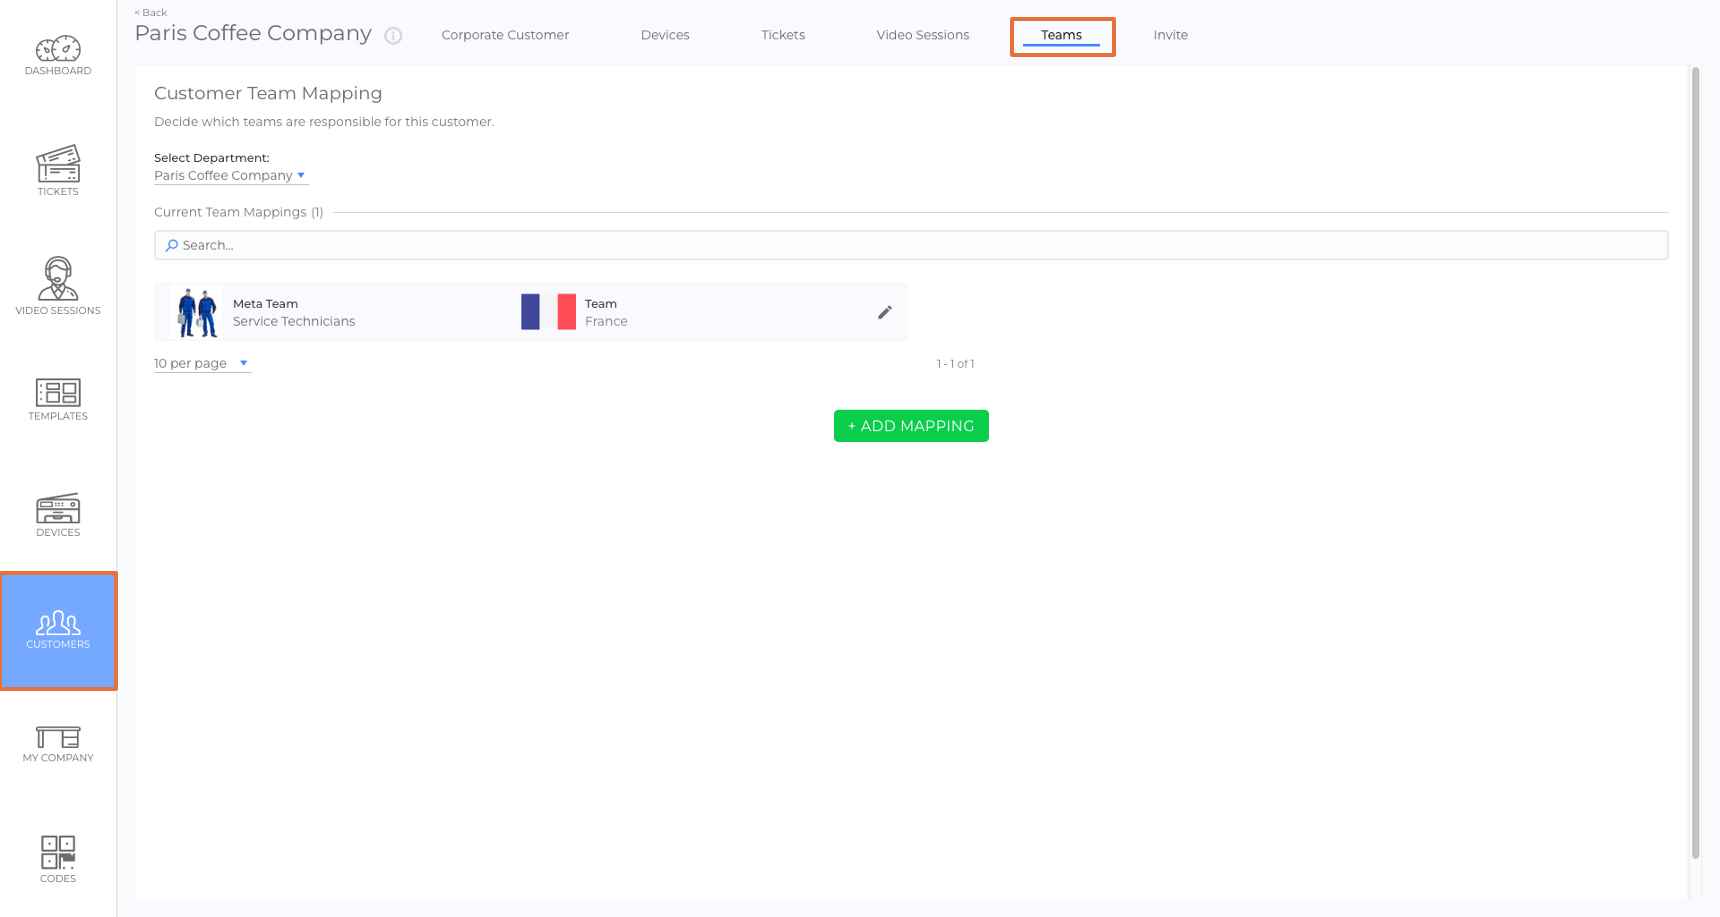Select the Meta Team Service Technicians text
1720x917 pixels.
(294, 312)
